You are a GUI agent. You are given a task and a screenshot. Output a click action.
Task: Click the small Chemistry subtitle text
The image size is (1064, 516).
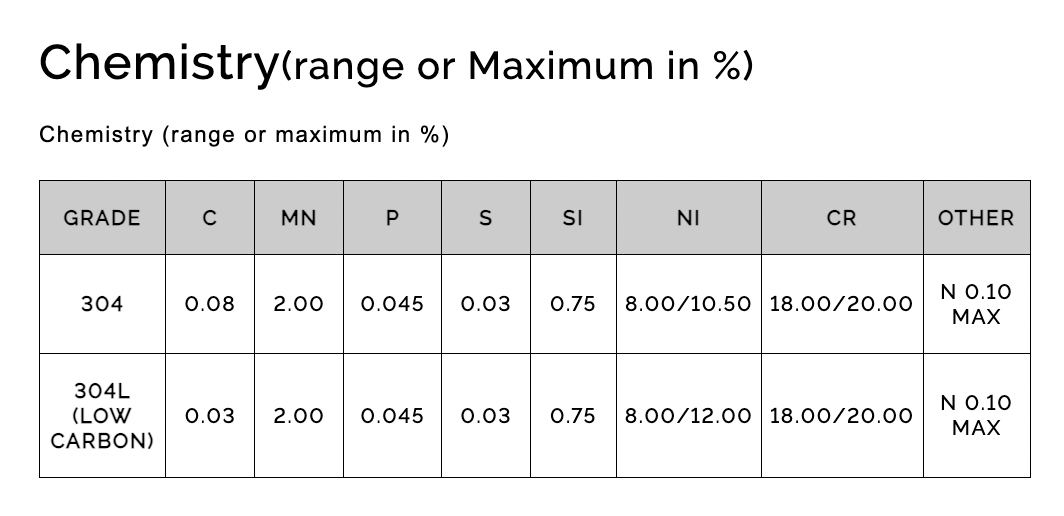(244, 134)
